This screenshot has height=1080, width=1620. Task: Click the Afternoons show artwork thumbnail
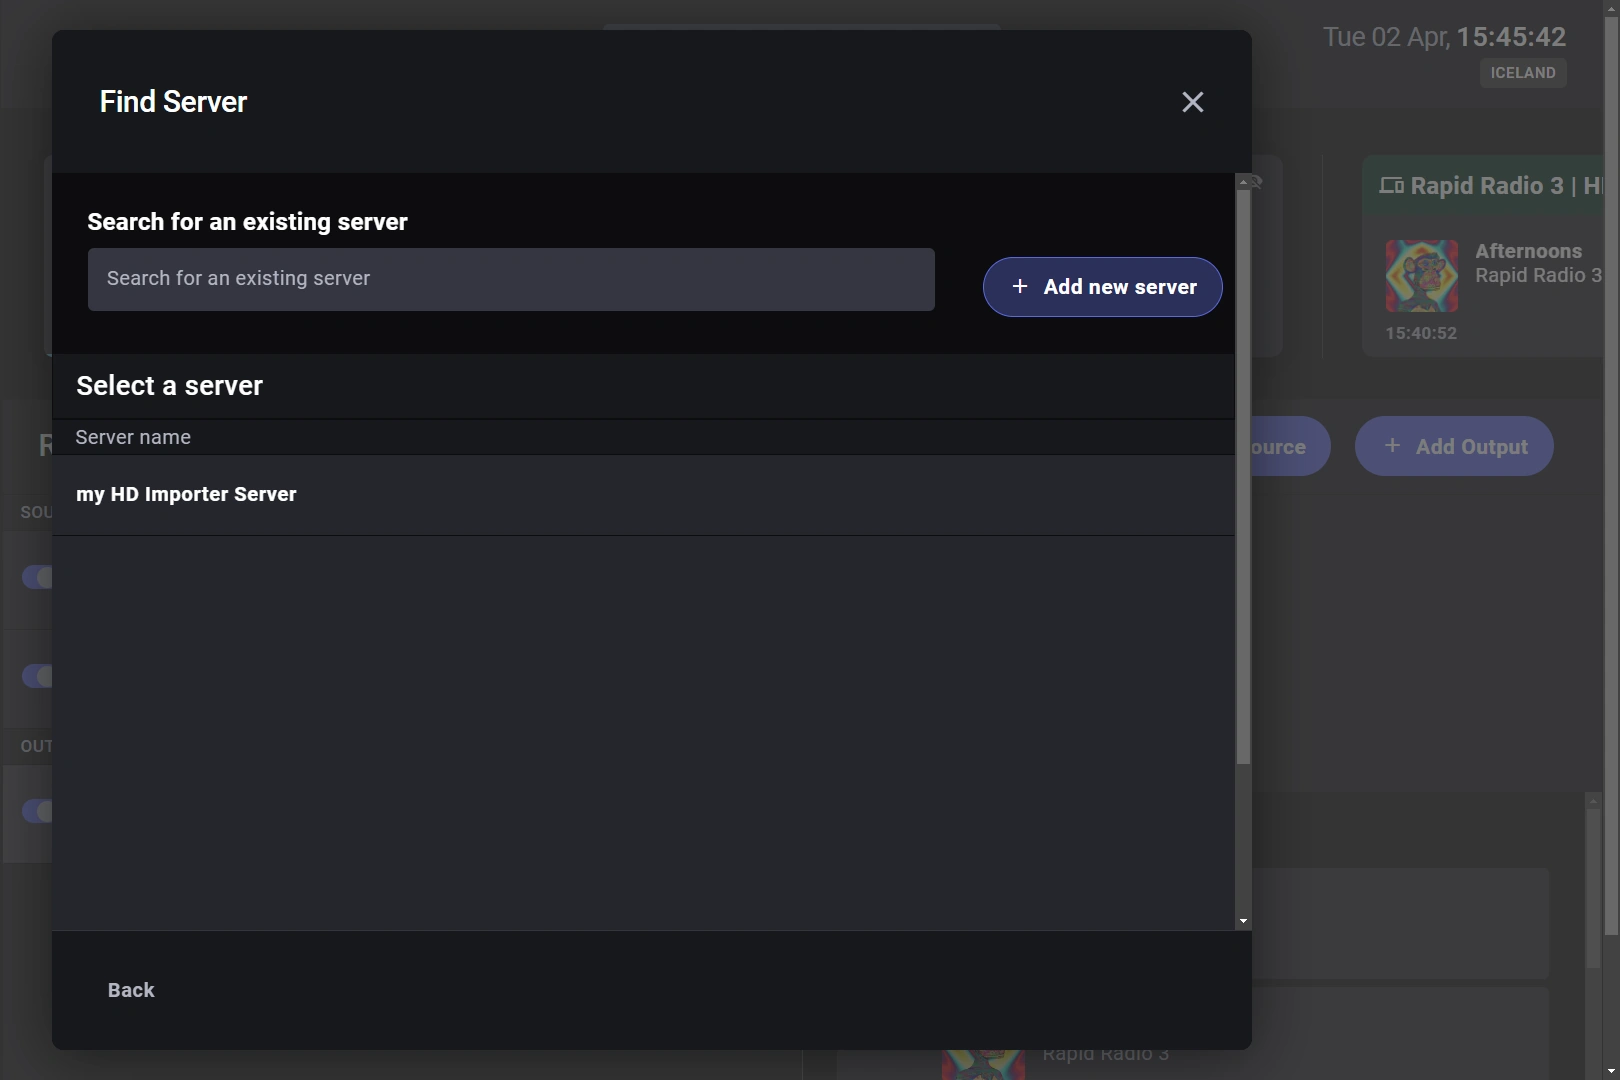click(1421, 276)
